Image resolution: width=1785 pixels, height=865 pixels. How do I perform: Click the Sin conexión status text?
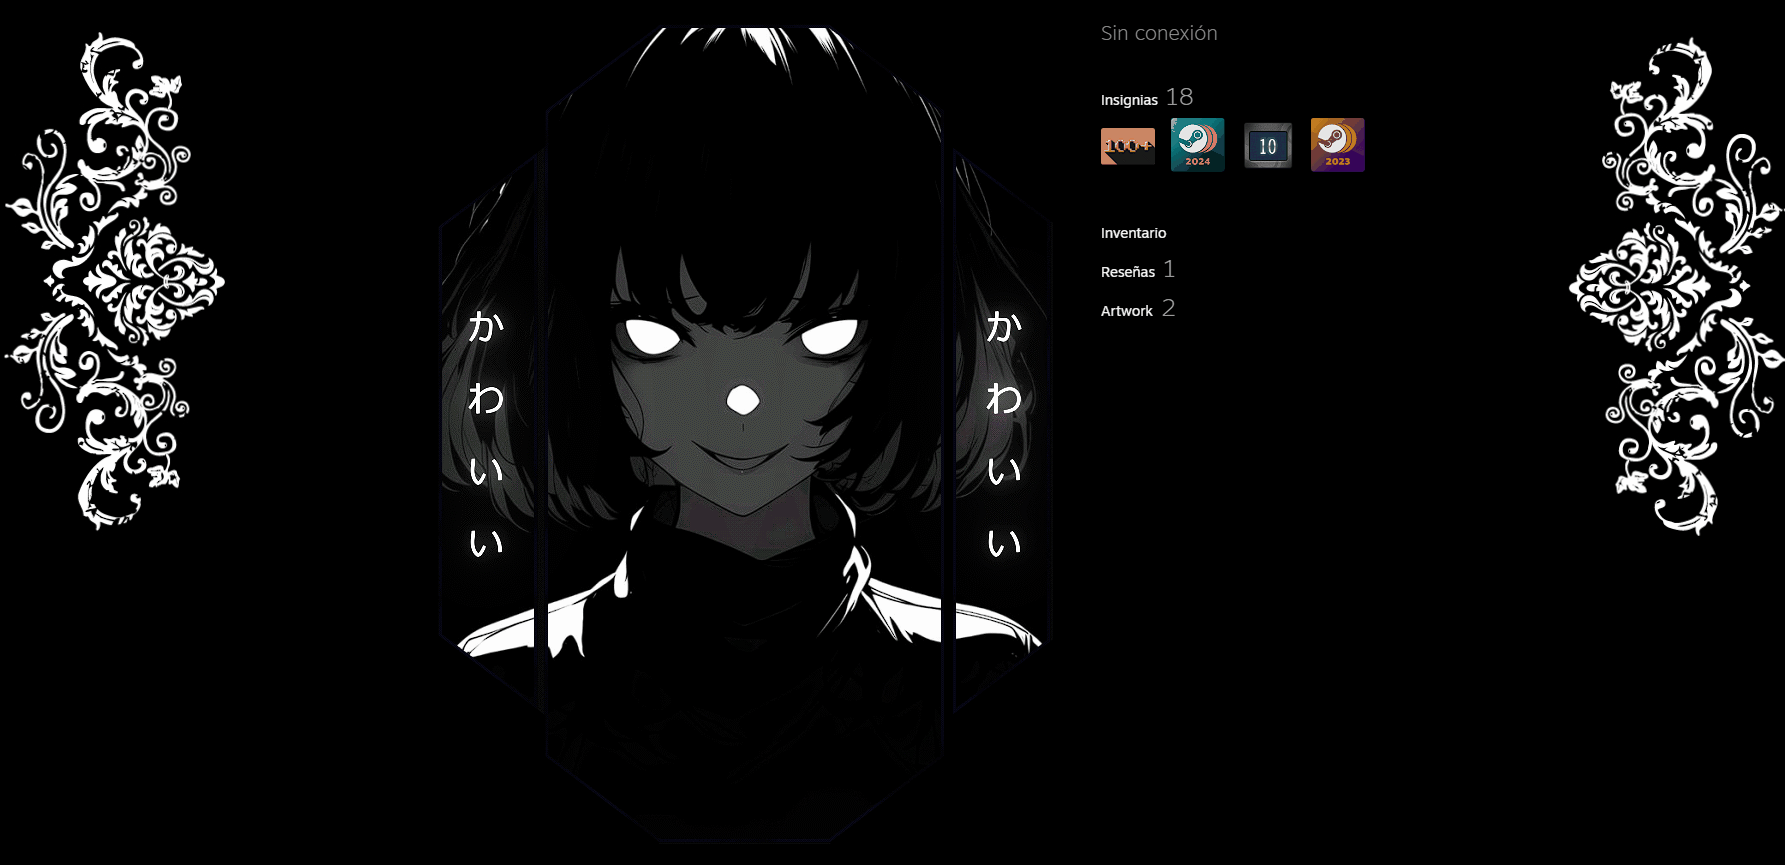(x=1159, y=33)
